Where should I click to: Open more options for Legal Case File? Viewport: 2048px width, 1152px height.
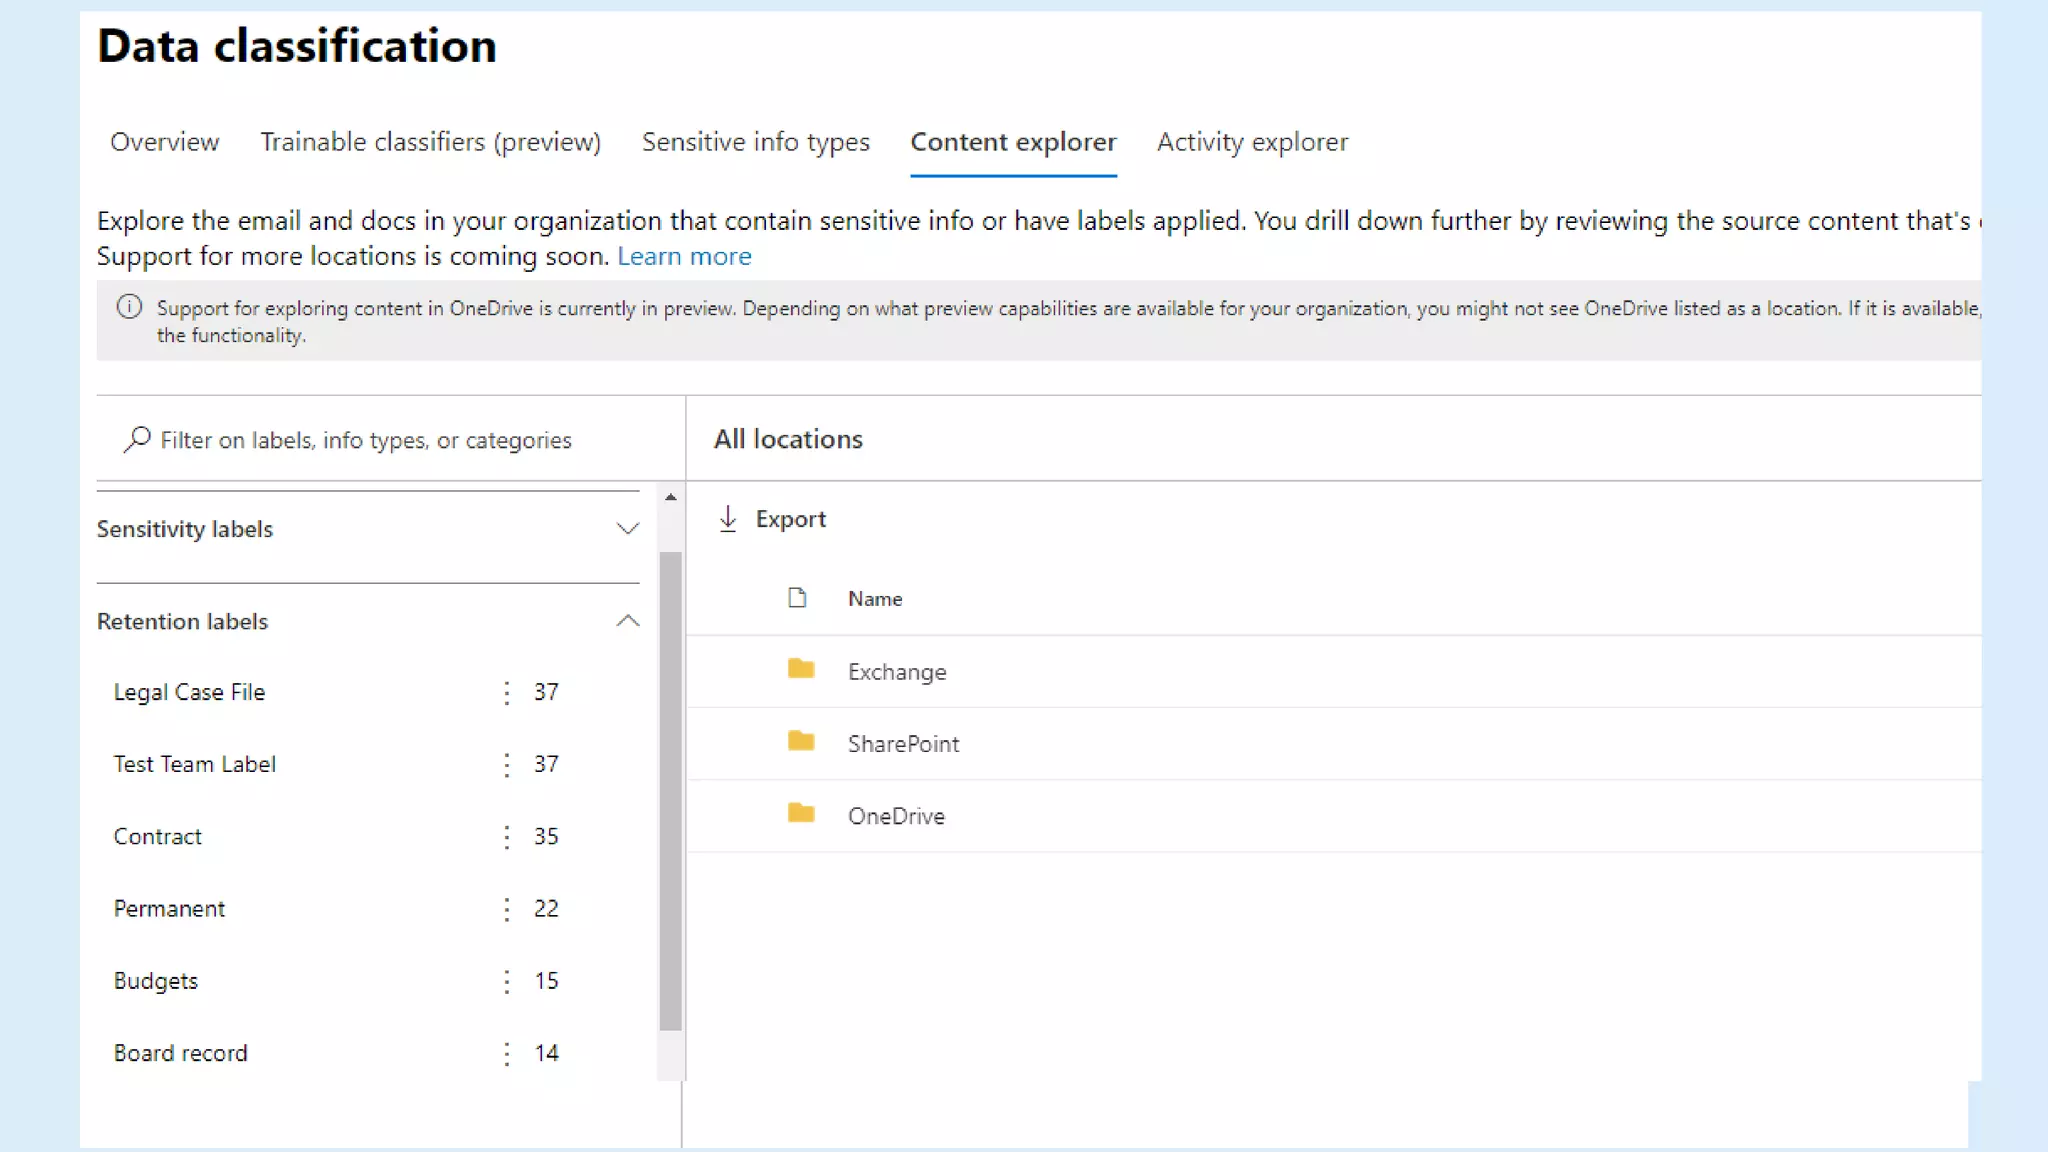click(507, 693)
